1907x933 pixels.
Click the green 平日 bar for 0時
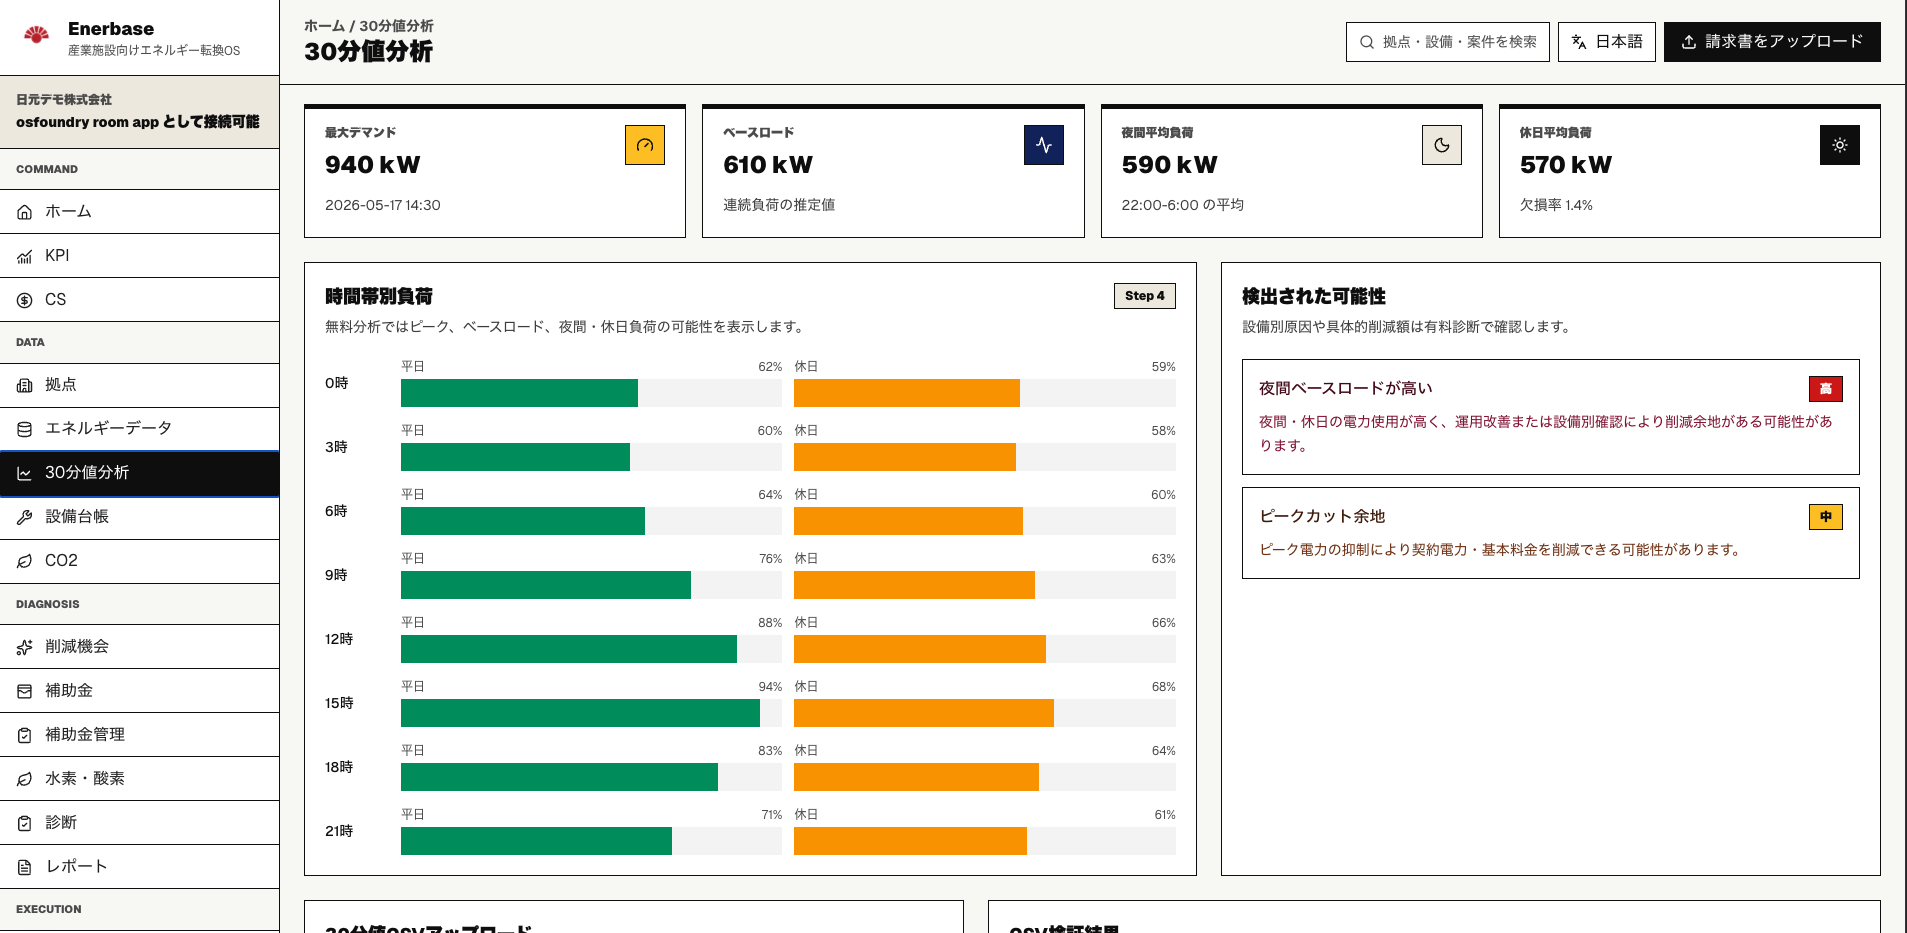519,393
